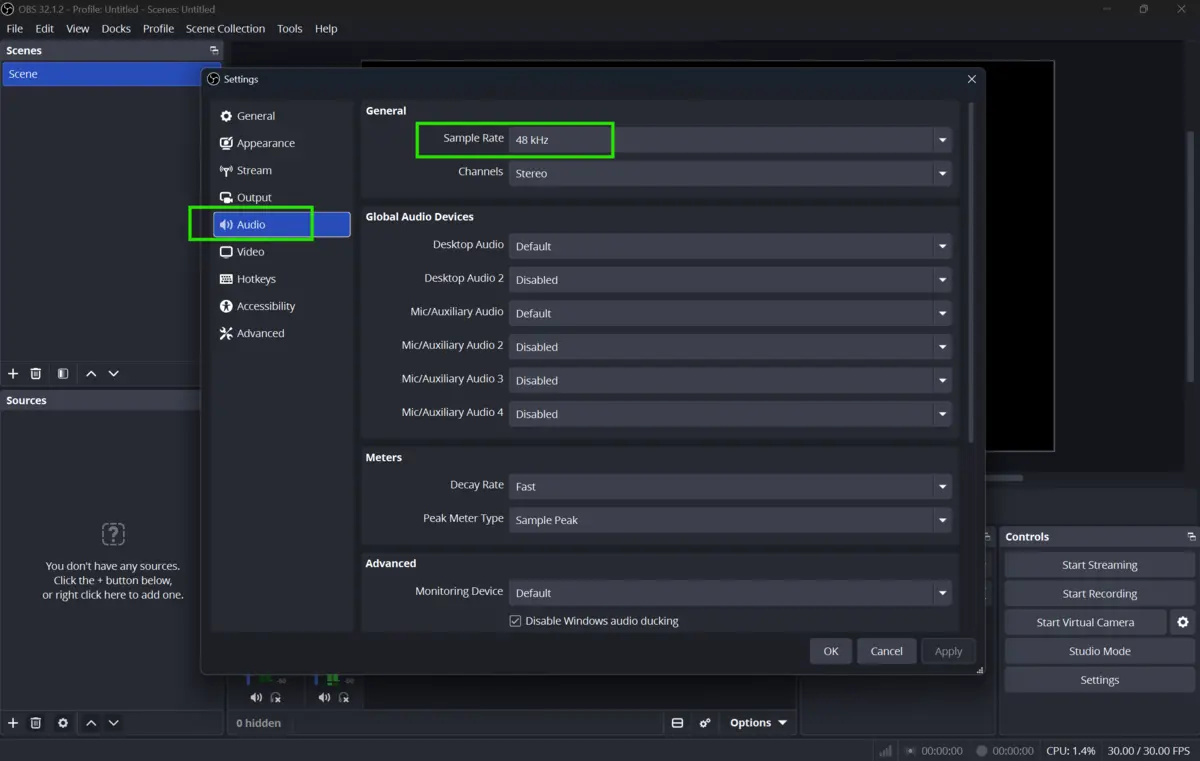Open the Tools menu

click(290, 29)
